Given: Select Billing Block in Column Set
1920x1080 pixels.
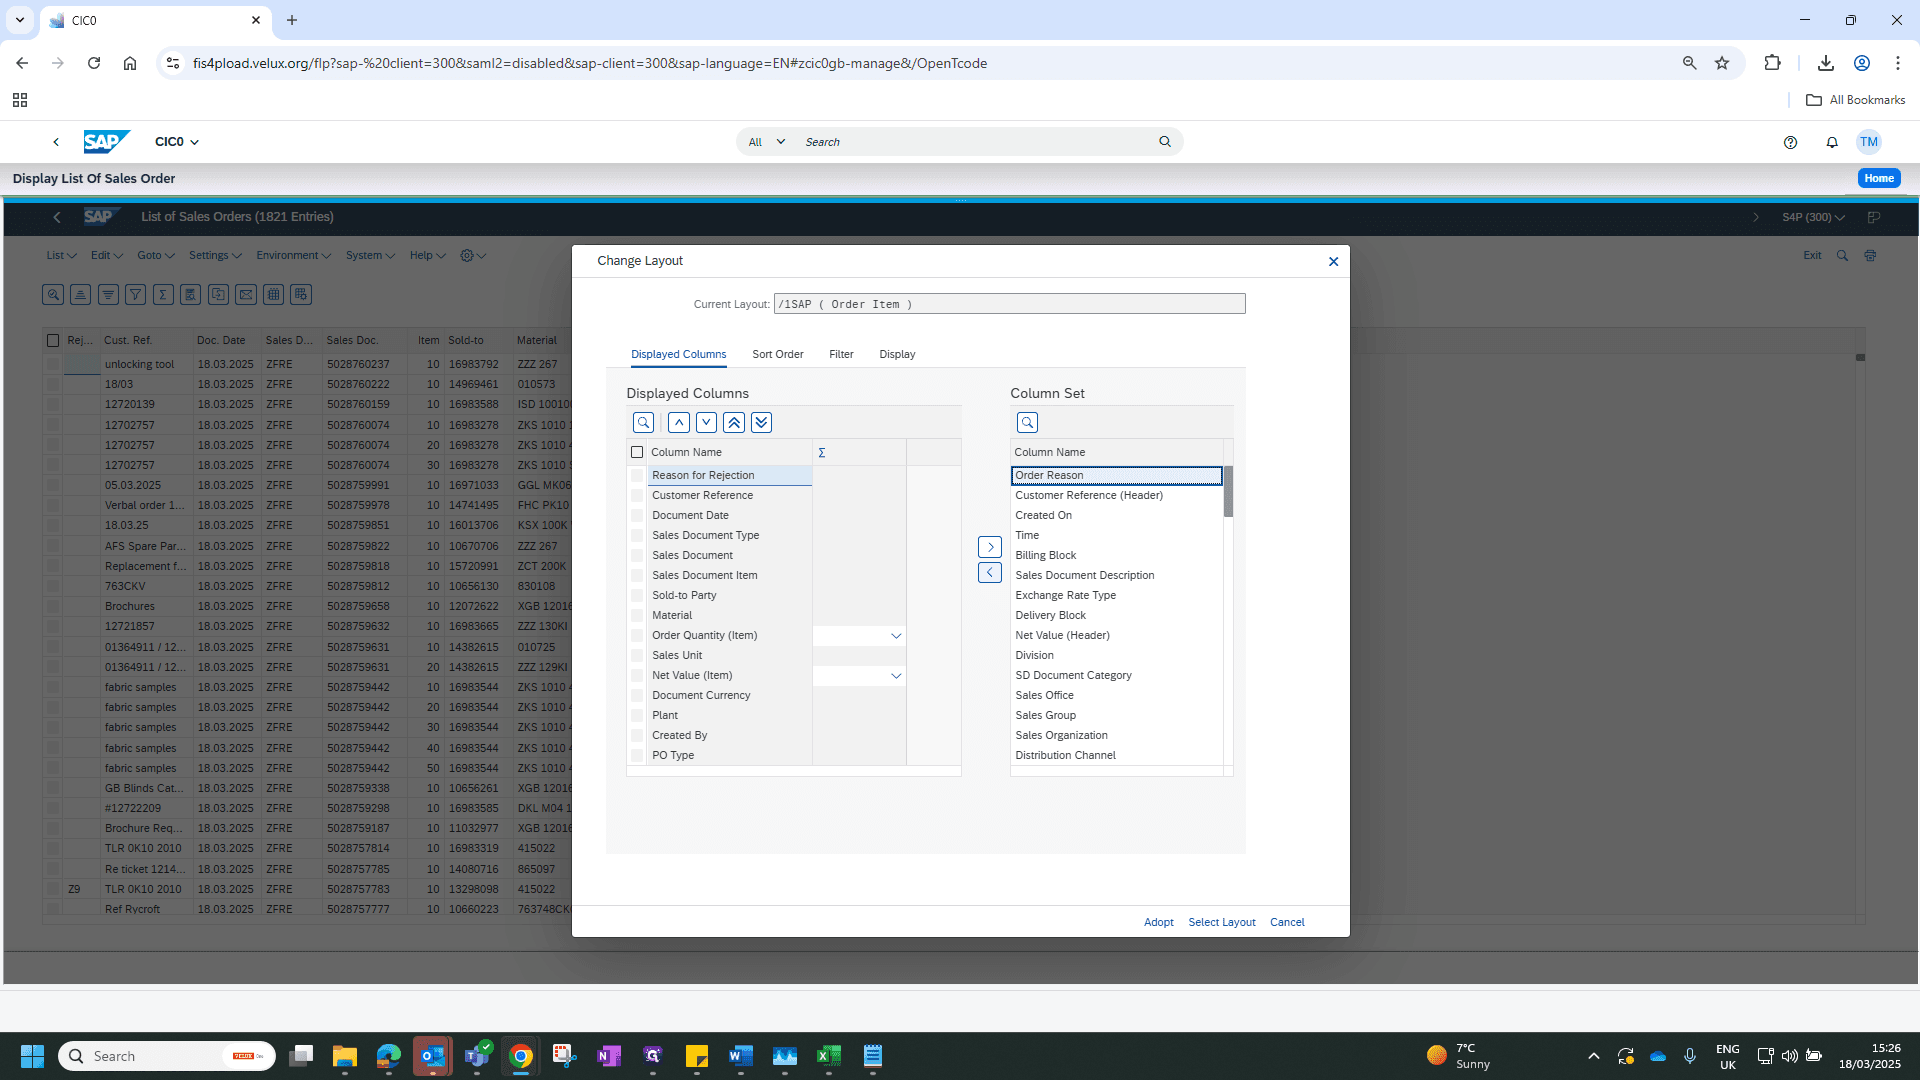Looking at the screenshot, I should [1046, 555].
